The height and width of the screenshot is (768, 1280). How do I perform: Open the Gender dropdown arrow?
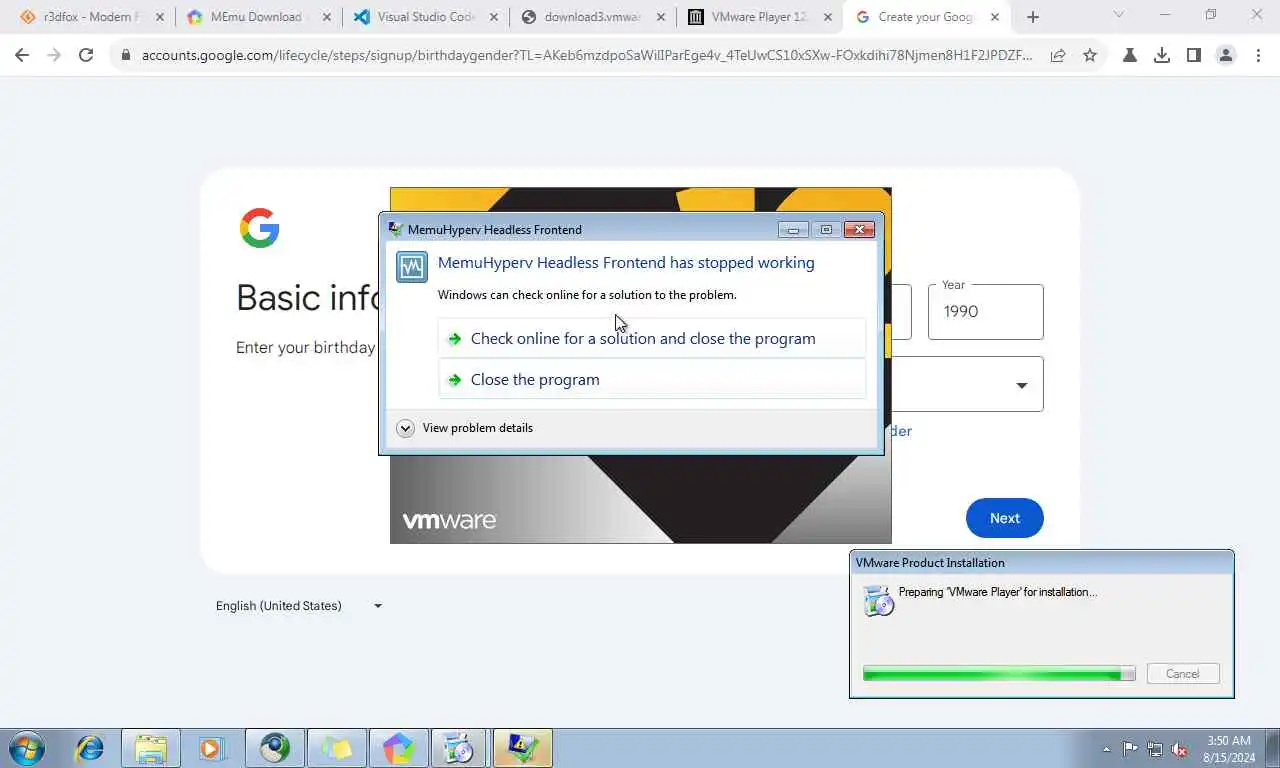(1021, 385)
